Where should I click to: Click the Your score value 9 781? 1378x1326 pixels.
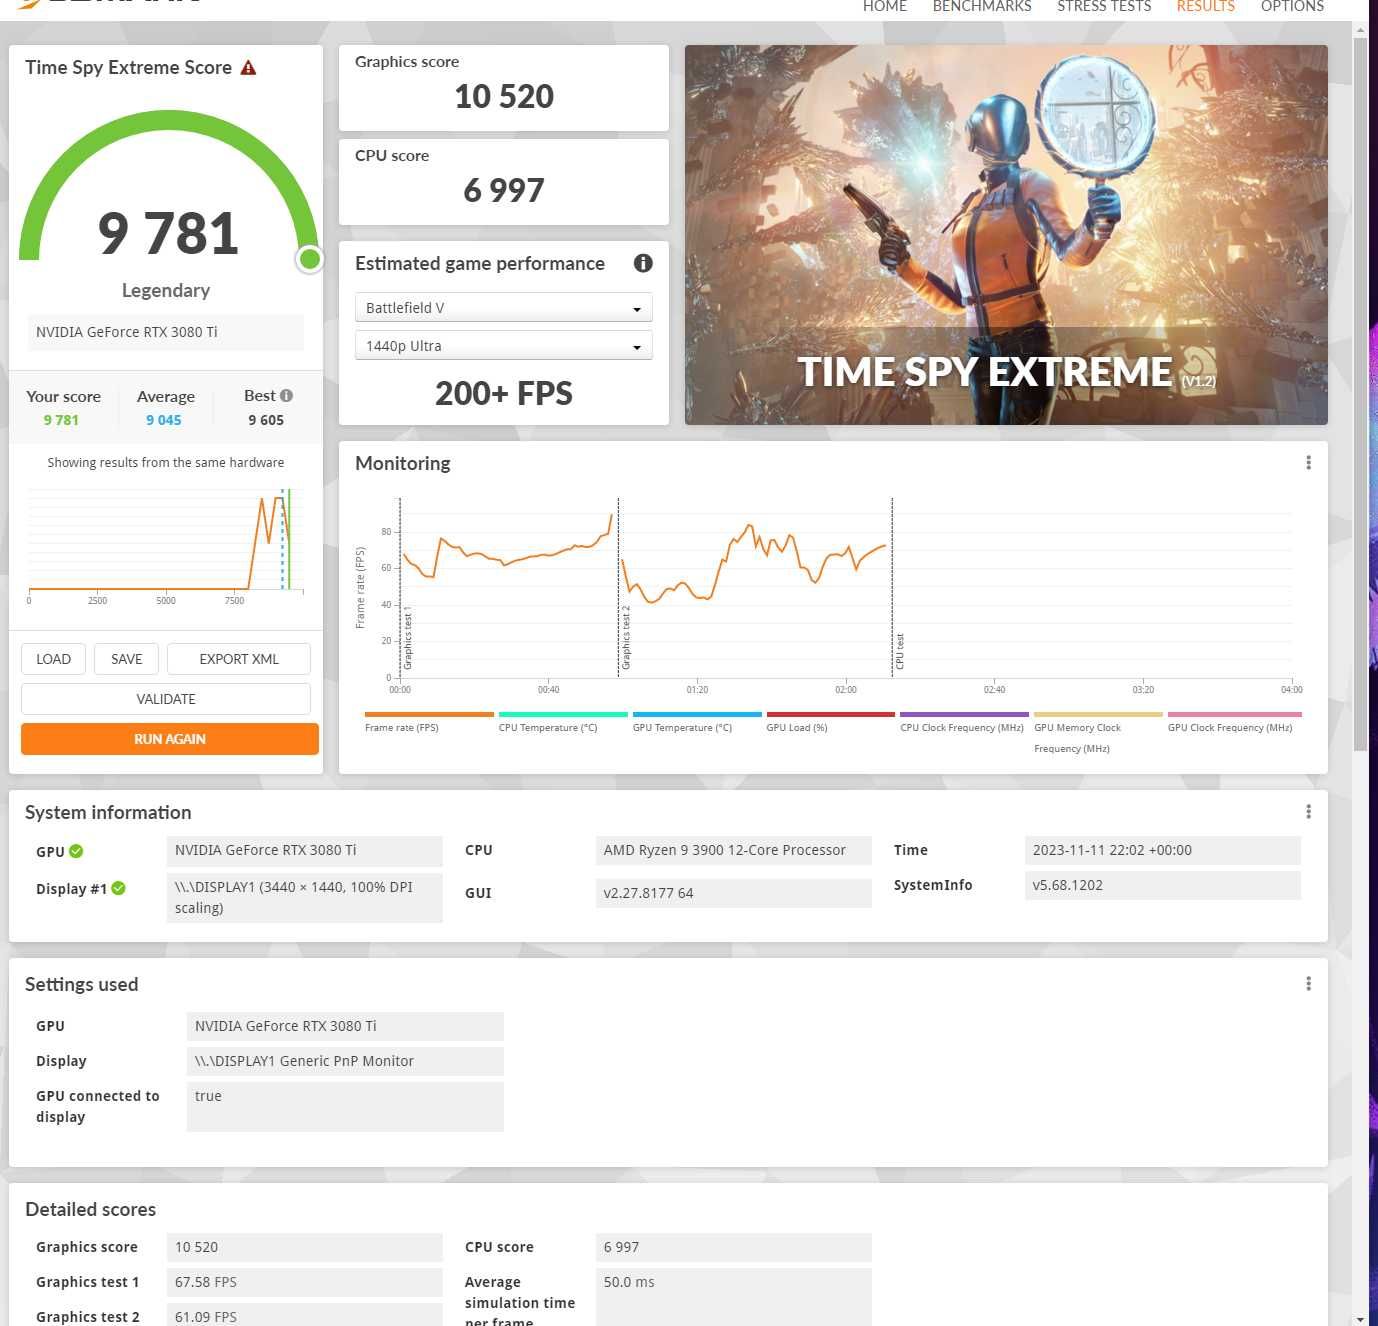tap(61, 420)
